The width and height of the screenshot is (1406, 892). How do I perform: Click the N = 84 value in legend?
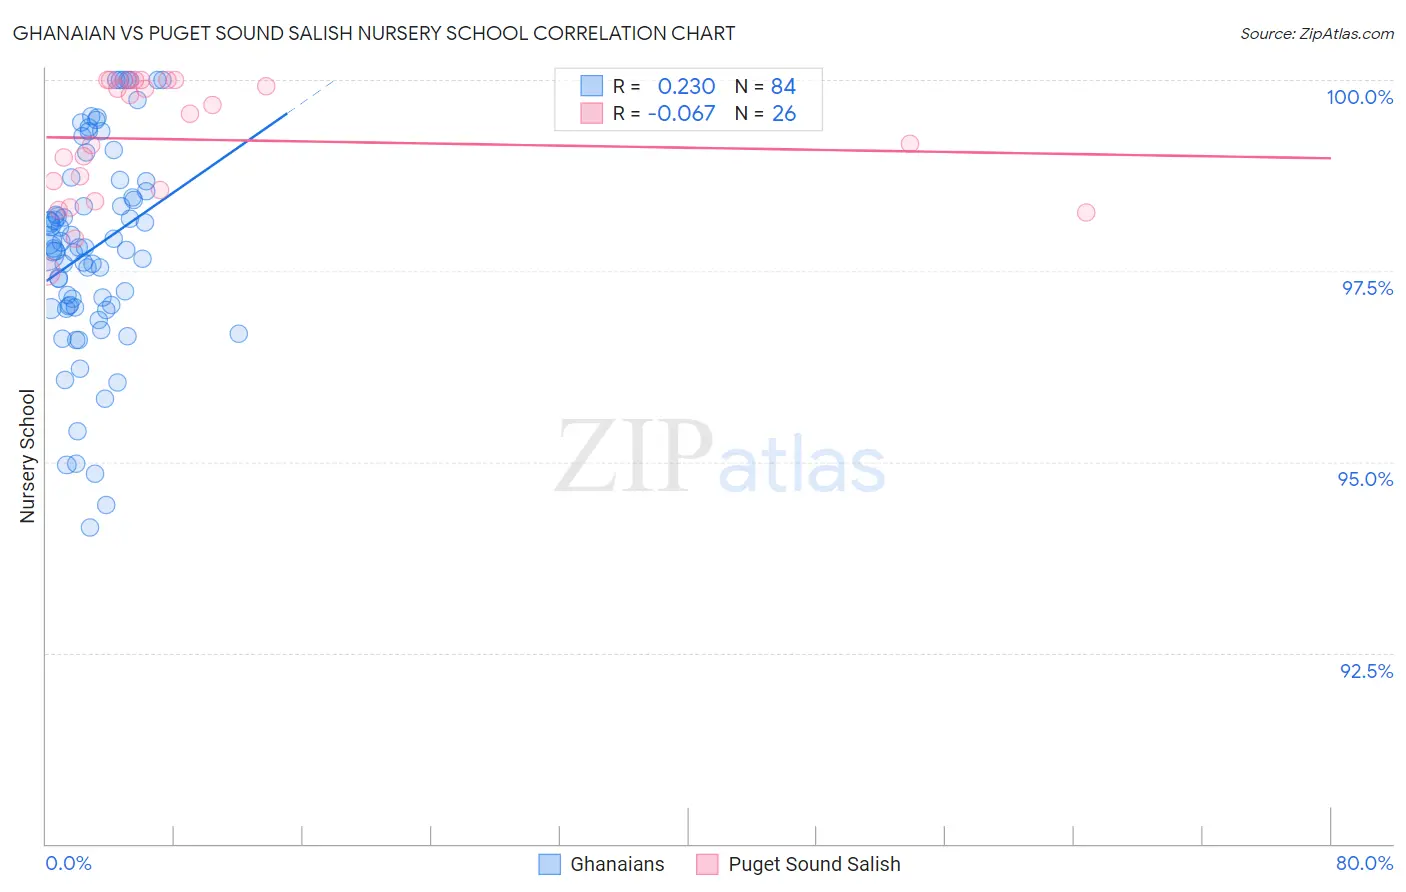[765, 86]
